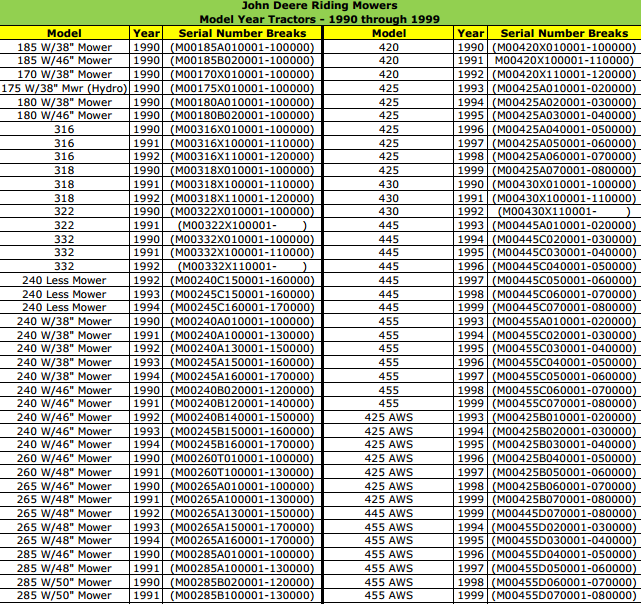Select the "175 W/38" Mwr (Hydro)" model cell
The width and height of the screenshot is (641, 604).
click(x=65, y=88)
